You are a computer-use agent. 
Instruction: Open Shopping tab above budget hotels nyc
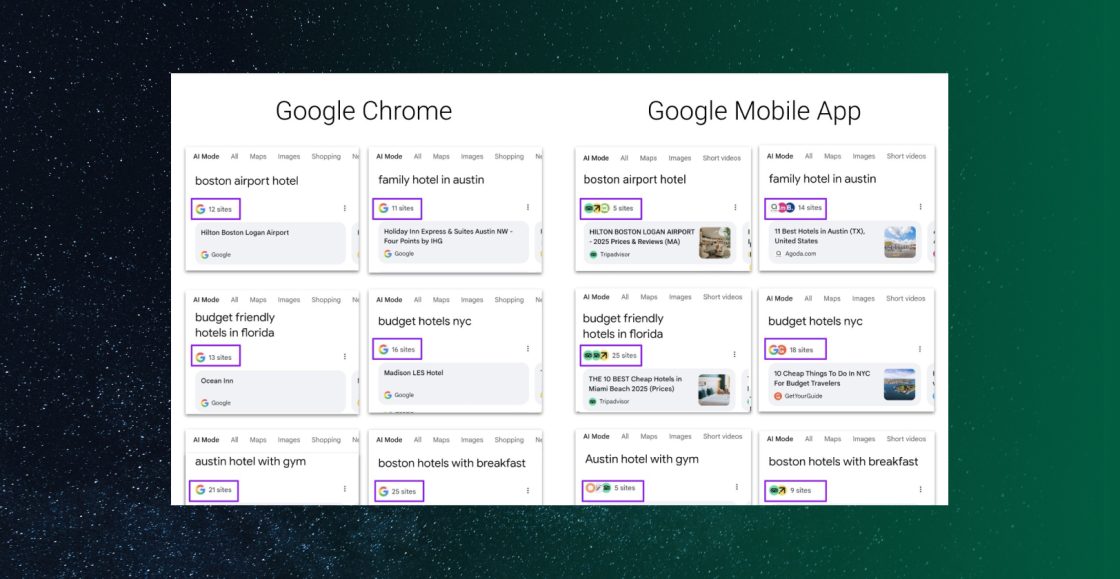pos(509,300)
